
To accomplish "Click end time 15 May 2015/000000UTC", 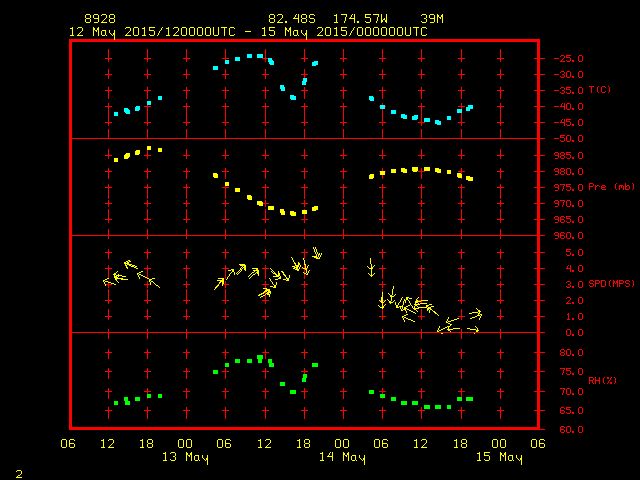I will [x=344, y=32].
